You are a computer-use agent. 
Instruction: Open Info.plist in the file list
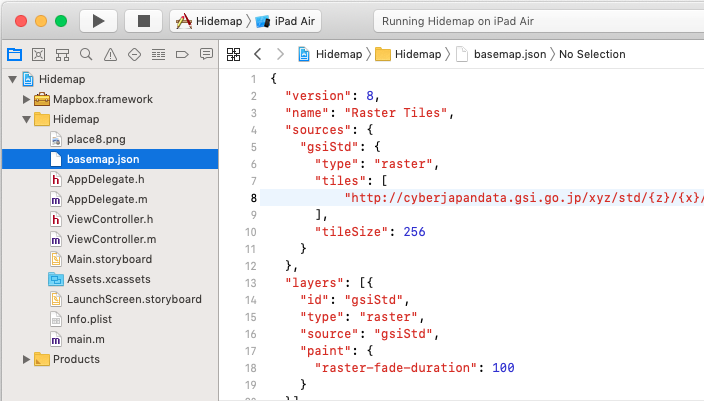click(90, 319)
